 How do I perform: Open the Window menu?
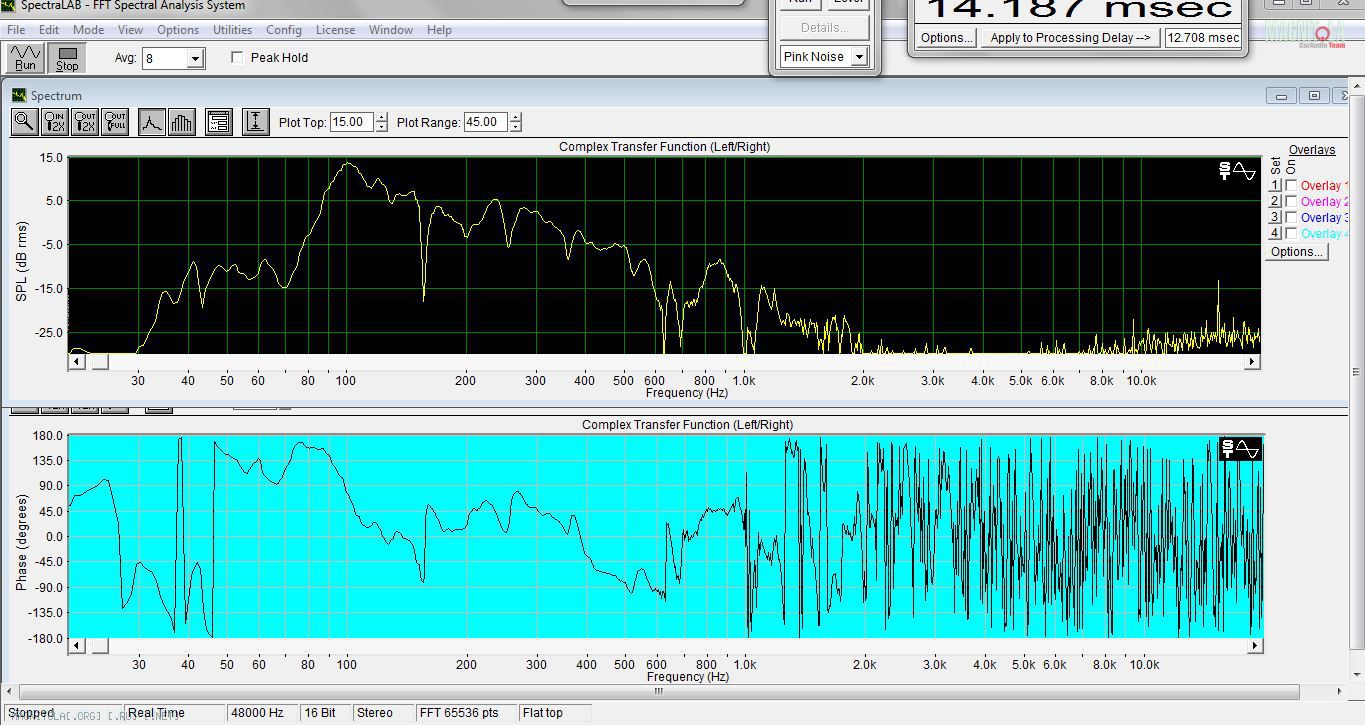pyautogui.click(x=391, y=30)
